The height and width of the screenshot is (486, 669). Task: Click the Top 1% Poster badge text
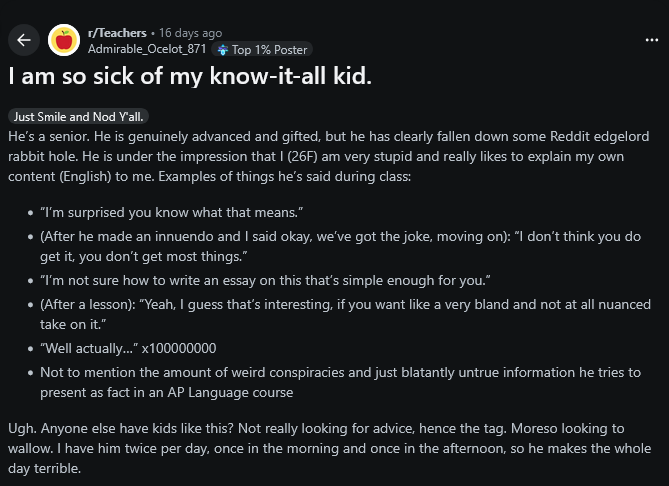(x=269, y=49)
